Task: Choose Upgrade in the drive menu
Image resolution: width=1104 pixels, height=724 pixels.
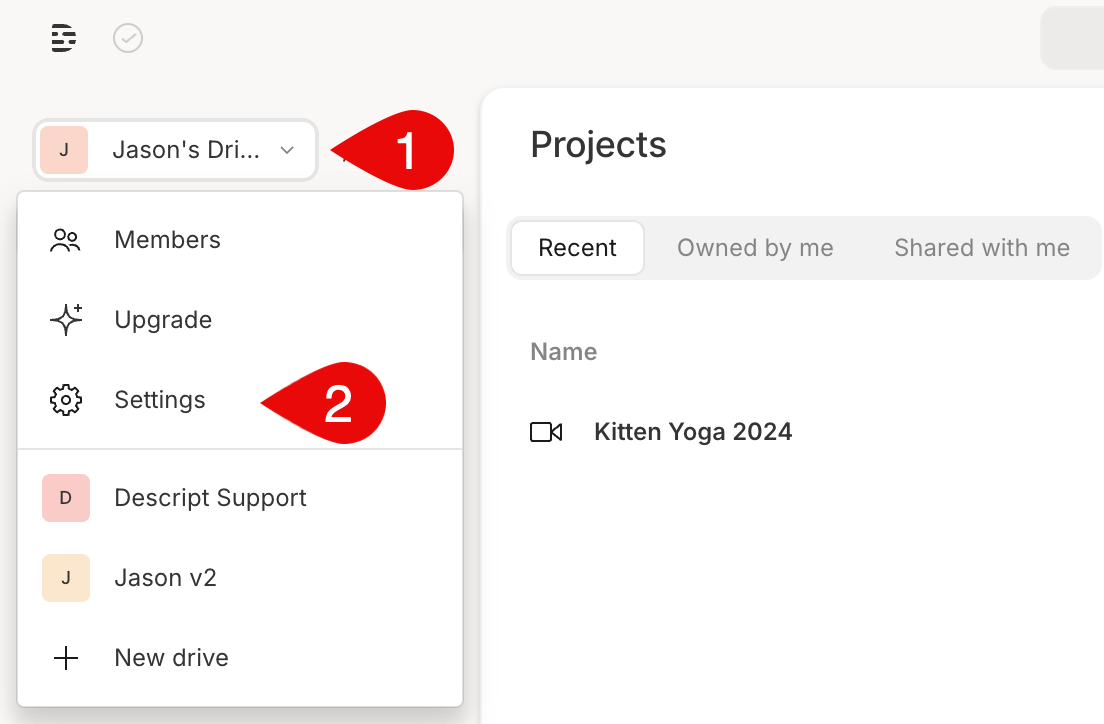Action: (240, 320)
